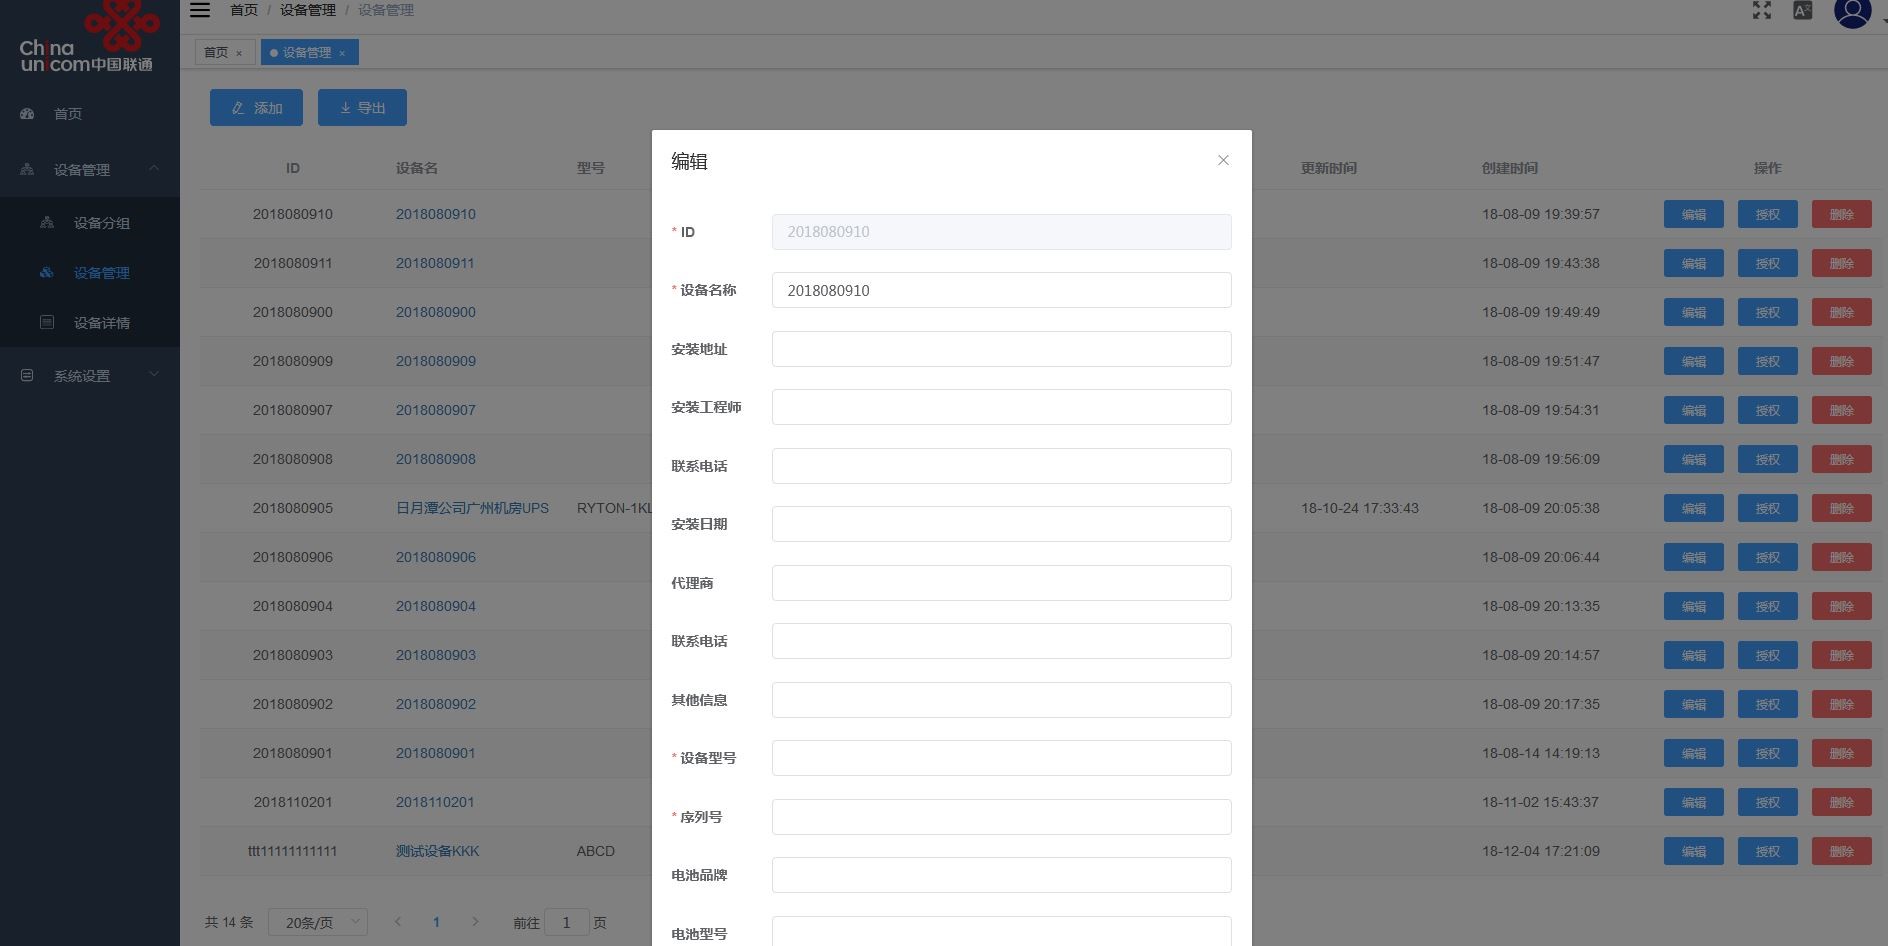Enter fullscreen mode via expand icon

1761,11
